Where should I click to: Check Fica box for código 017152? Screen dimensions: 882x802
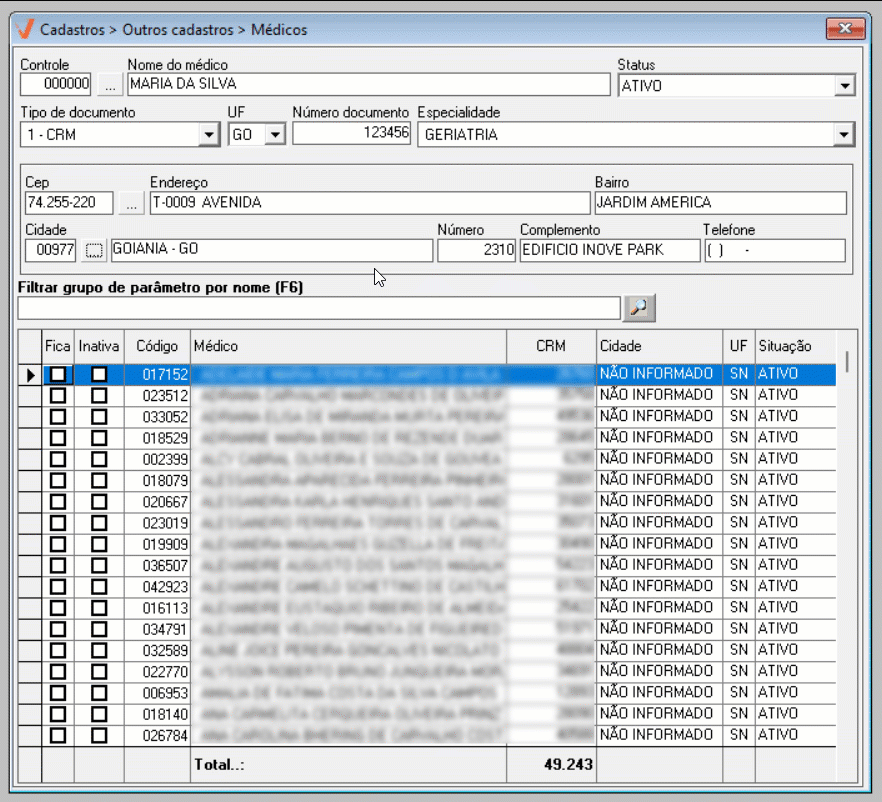point(59,374)
